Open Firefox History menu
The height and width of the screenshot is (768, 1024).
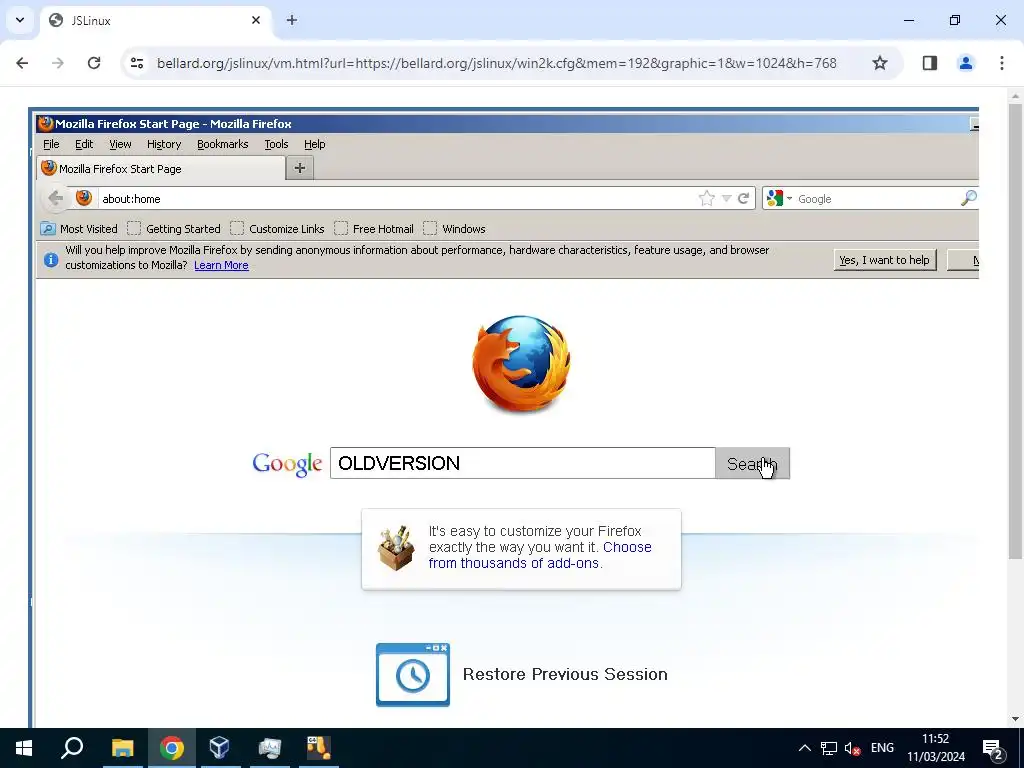[x=164, y=144]
